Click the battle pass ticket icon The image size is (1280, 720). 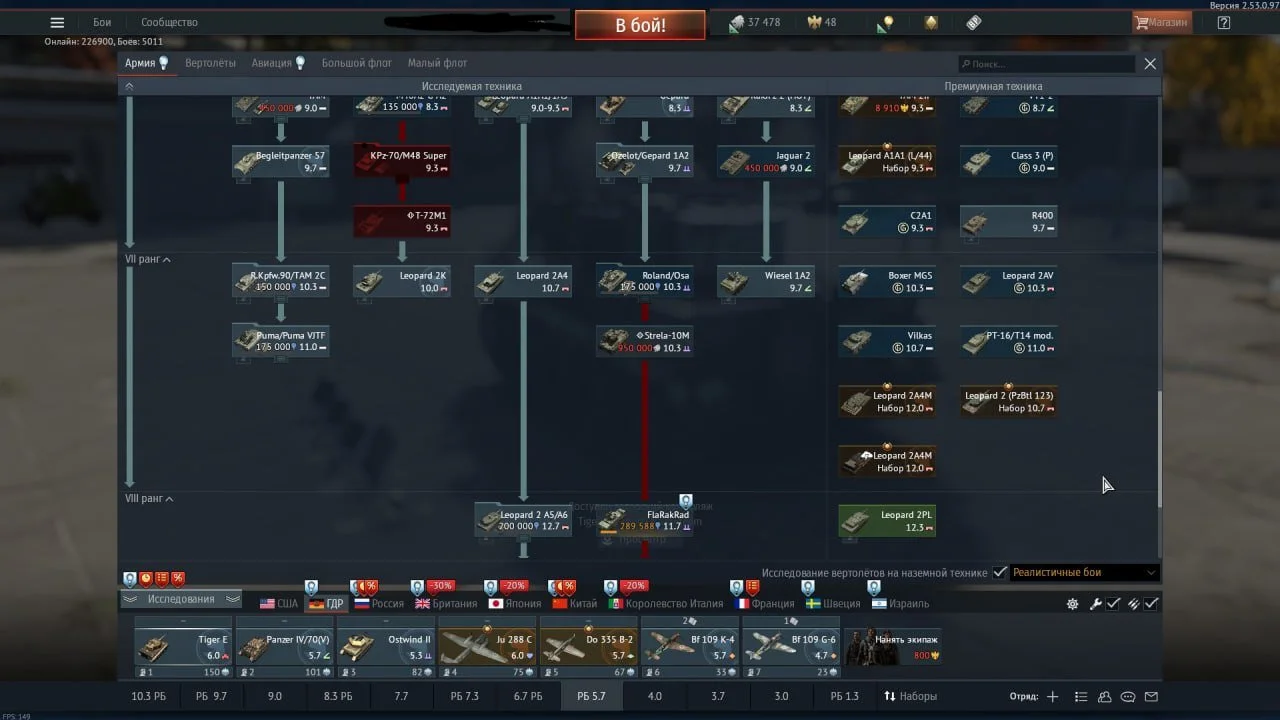tap(973, 23)
